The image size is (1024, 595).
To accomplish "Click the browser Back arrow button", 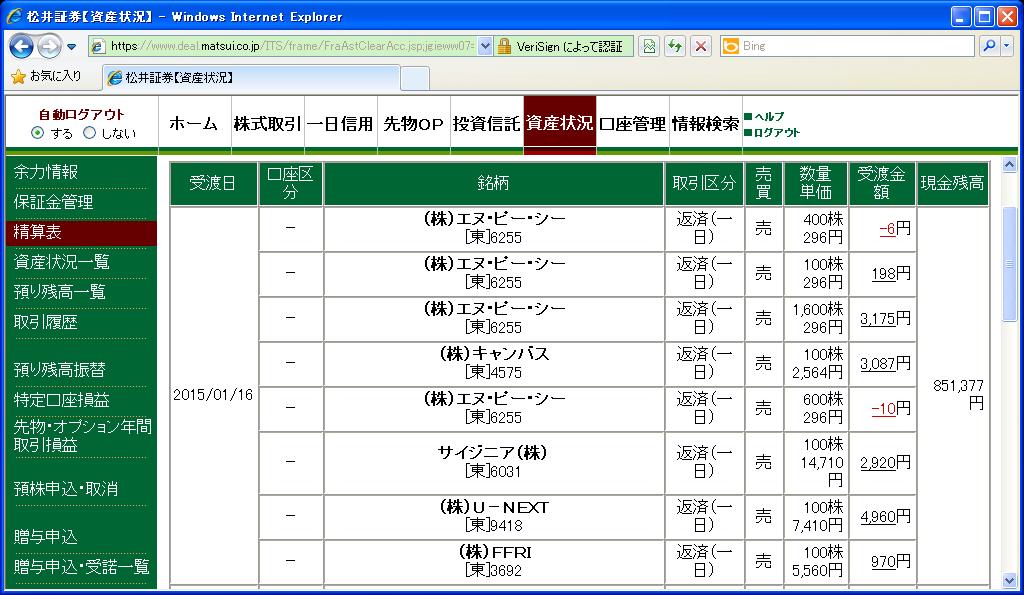I will [21, 46].
